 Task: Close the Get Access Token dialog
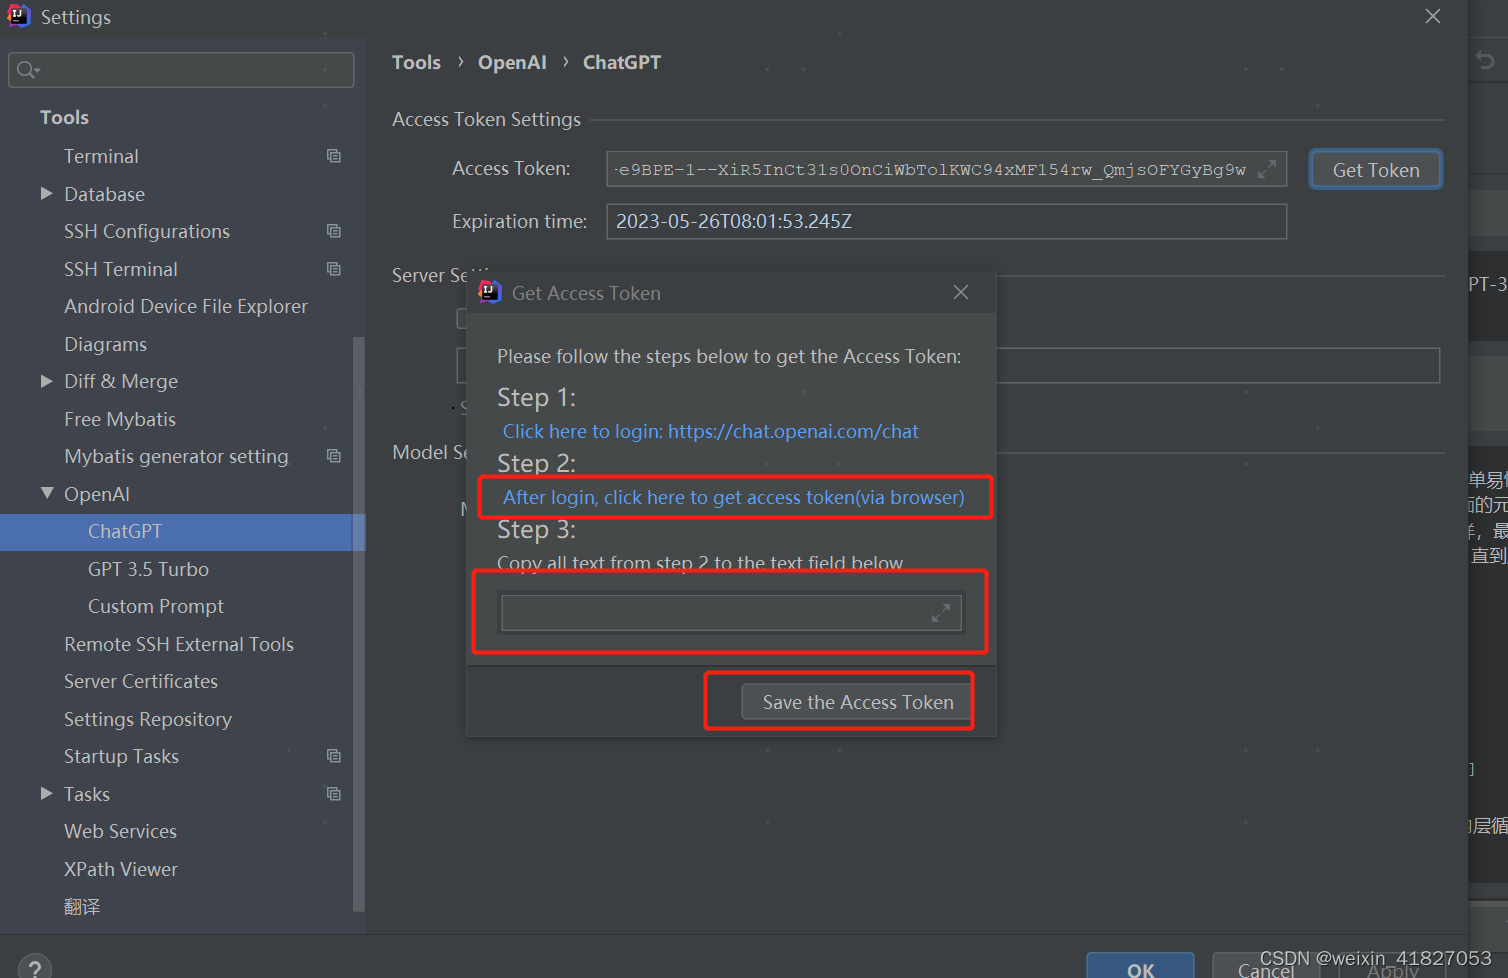(x=961, y=292)
